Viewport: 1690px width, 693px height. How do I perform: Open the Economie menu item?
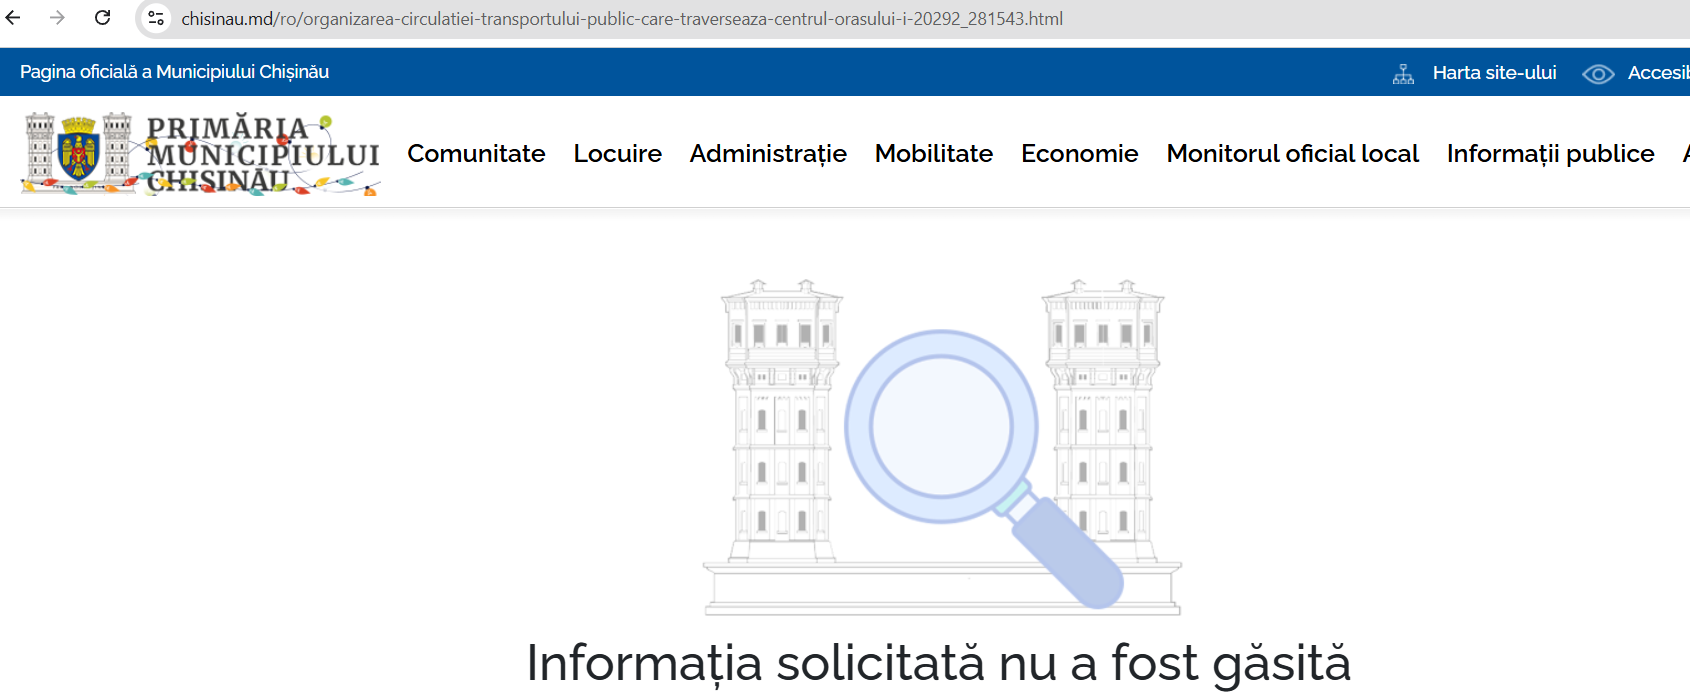pyautogui.click(x=1079, y=153)
